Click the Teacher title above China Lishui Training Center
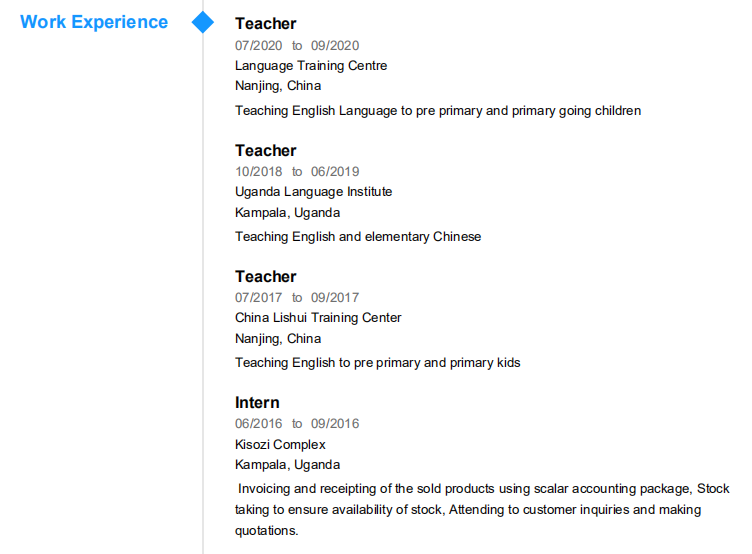 click(265, 276)
